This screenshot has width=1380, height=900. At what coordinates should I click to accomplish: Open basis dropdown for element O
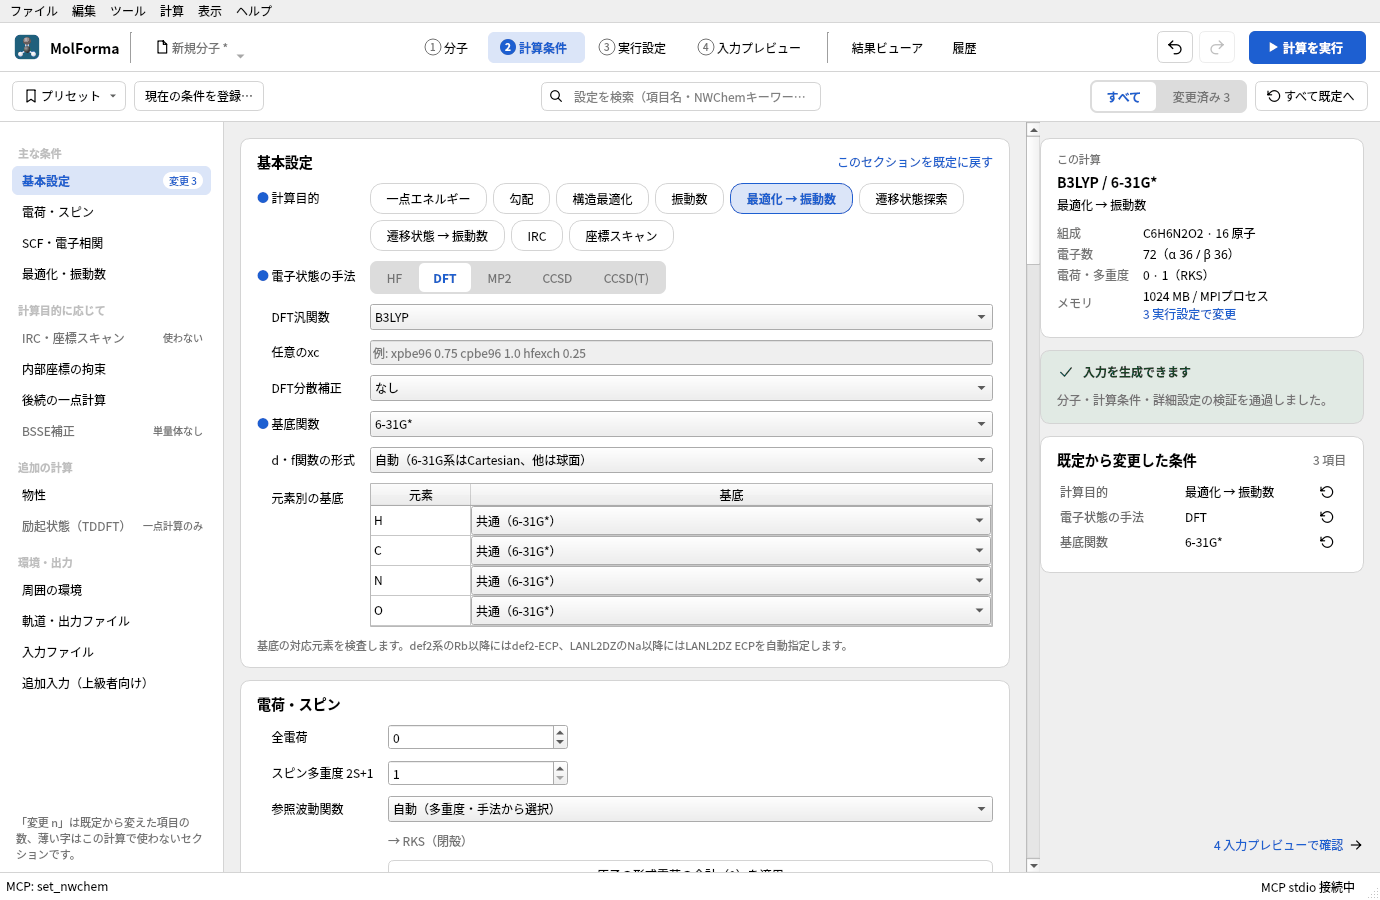pyautogui.click(x=731, y=611)
